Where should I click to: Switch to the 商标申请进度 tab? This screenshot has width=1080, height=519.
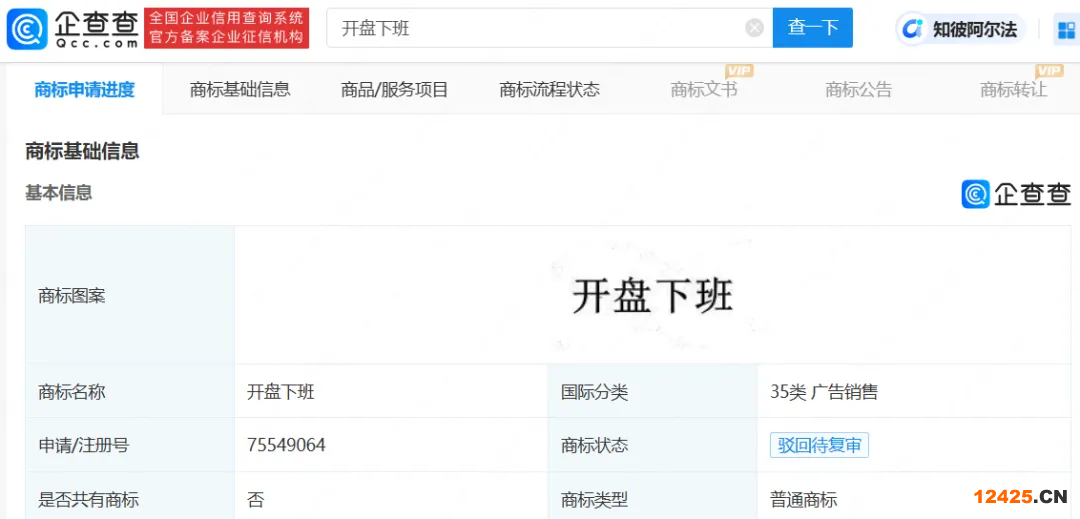coord(84,90)
